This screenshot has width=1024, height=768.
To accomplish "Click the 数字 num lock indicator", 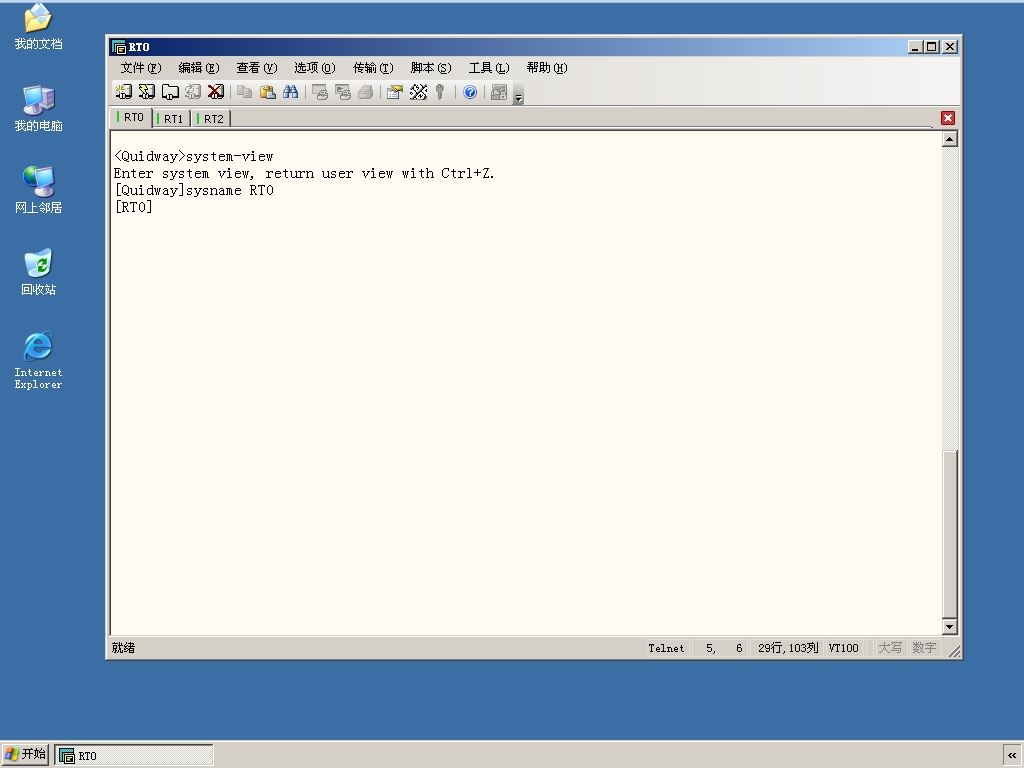I will pos(924,648).
